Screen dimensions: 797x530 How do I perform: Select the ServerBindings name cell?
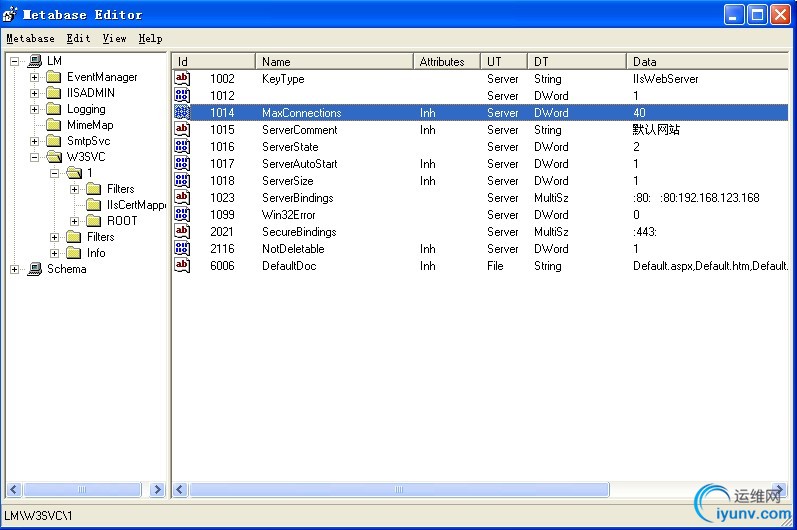coord(297,198)
